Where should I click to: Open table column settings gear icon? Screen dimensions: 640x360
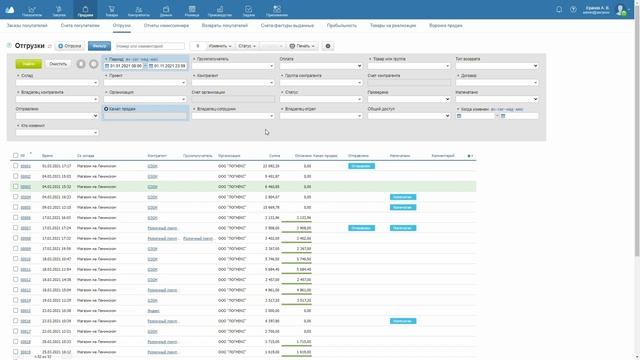point(469,156)
